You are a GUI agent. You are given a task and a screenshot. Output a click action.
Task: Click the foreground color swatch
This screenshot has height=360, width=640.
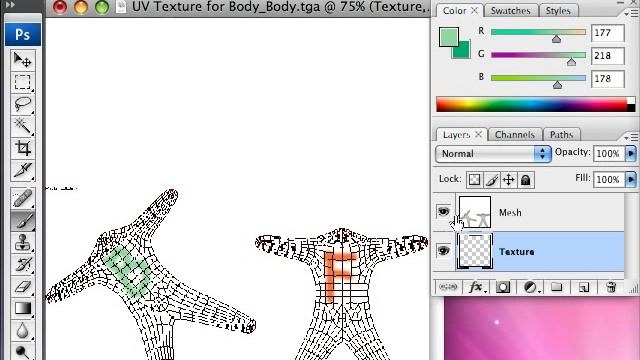(x=449, y=37)
